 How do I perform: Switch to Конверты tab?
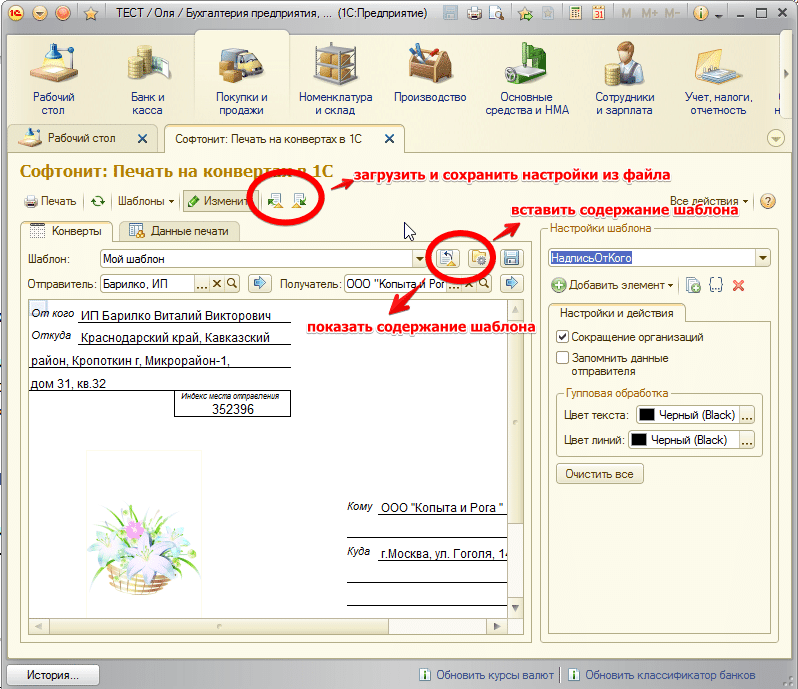point(67,231)
